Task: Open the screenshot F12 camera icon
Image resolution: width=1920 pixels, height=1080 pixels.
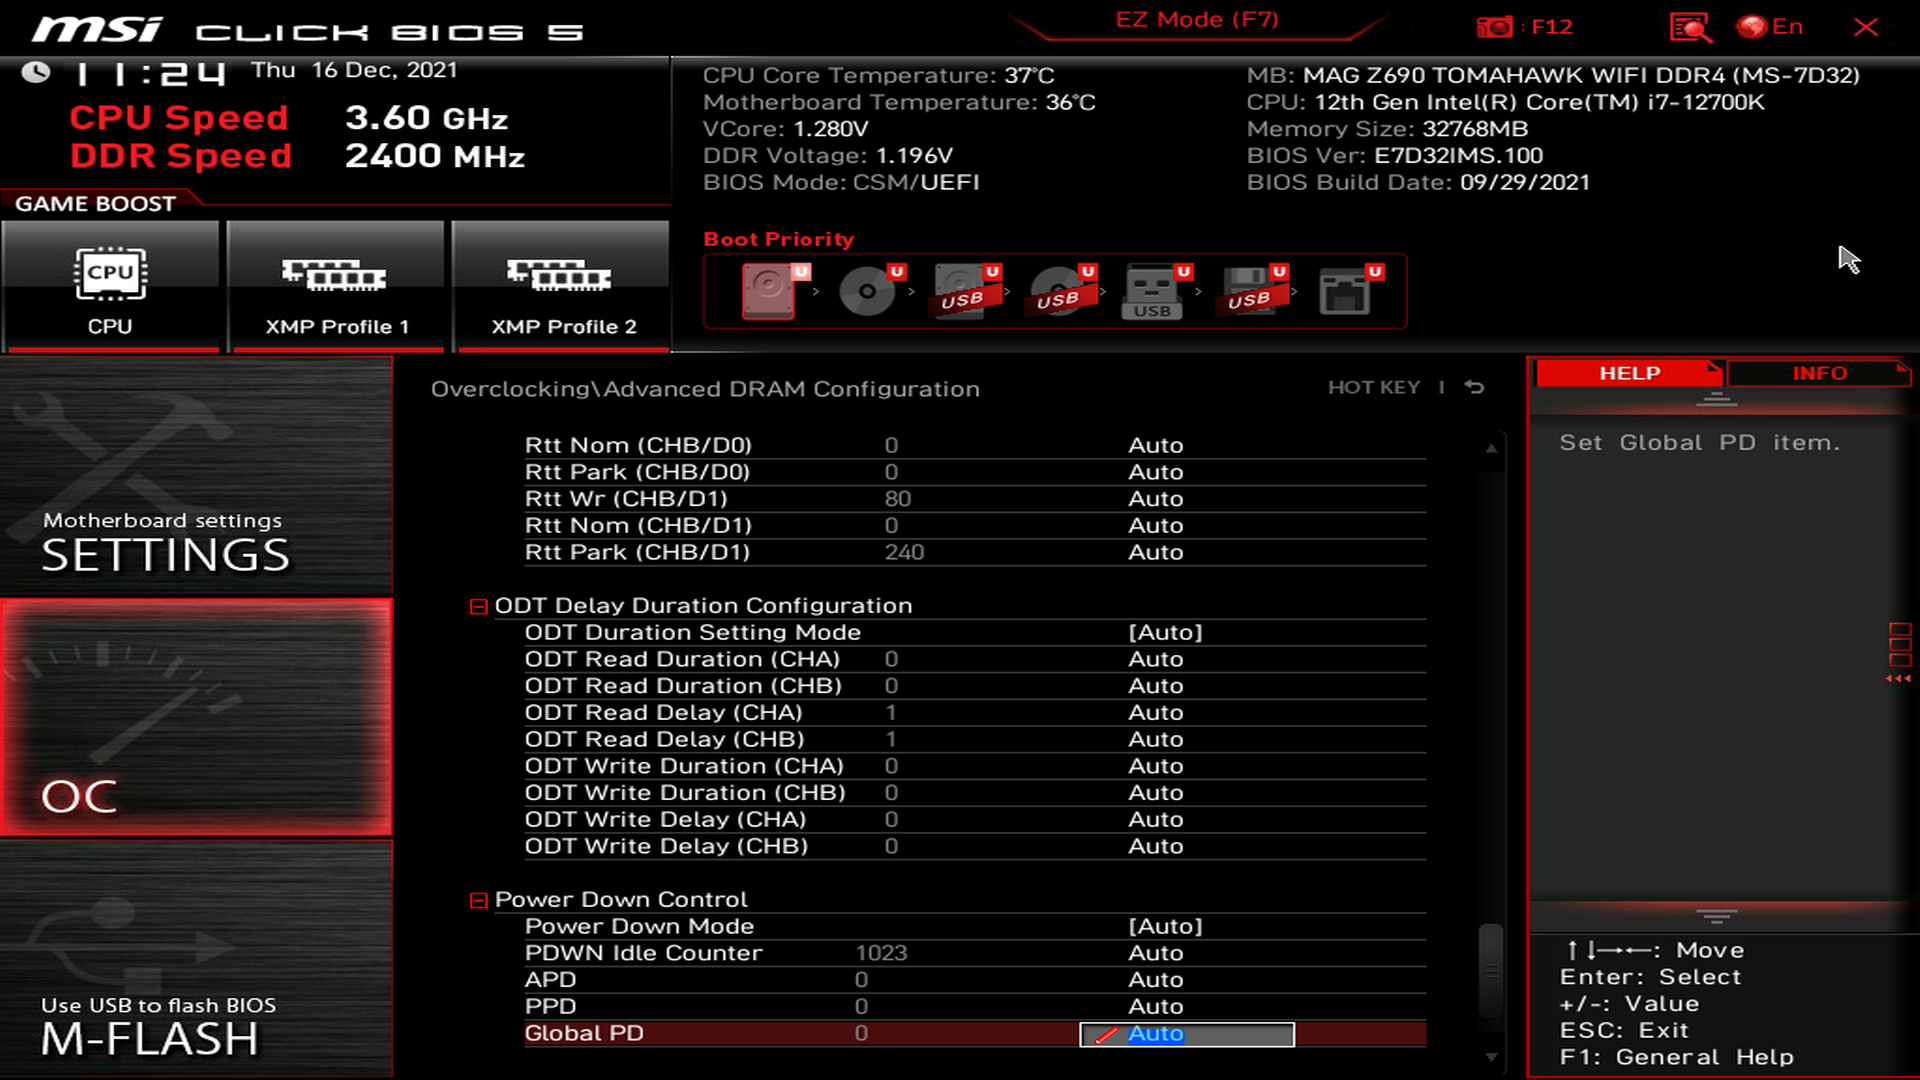Action: 1495,27
